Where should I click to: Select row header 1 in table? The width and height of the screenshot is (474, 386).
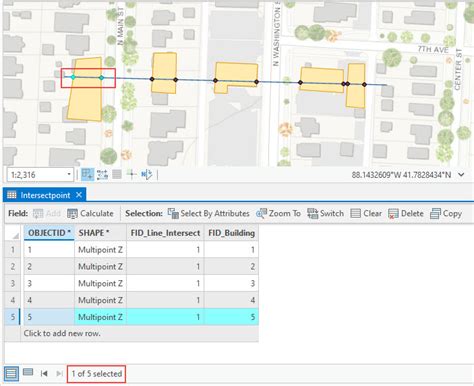point(13,249)
